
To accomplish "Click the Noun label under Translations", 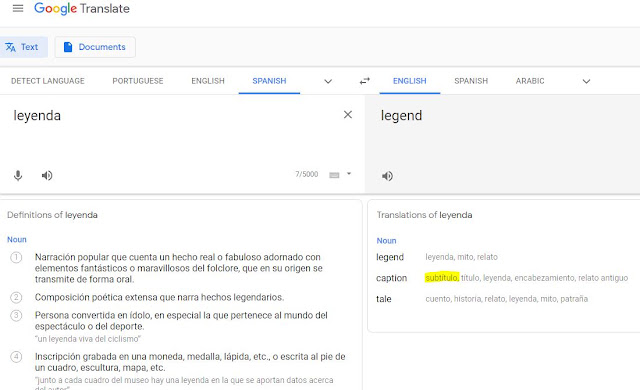I will click(x=386, y=241).
